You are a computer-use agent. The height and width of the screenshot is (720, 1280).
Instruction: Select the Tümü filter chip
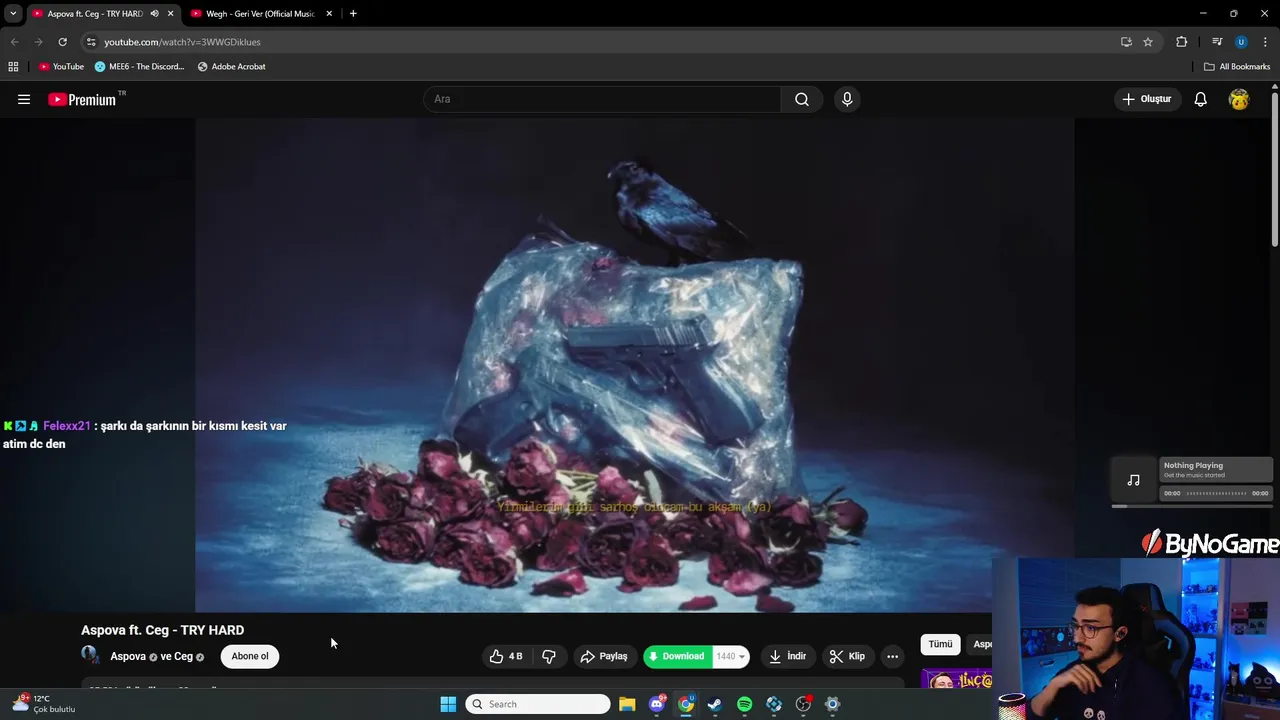pos(940,644)
